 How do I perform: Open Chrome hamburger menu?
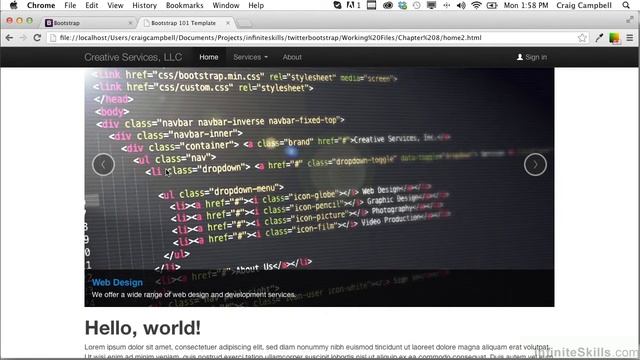click(630, 38)
